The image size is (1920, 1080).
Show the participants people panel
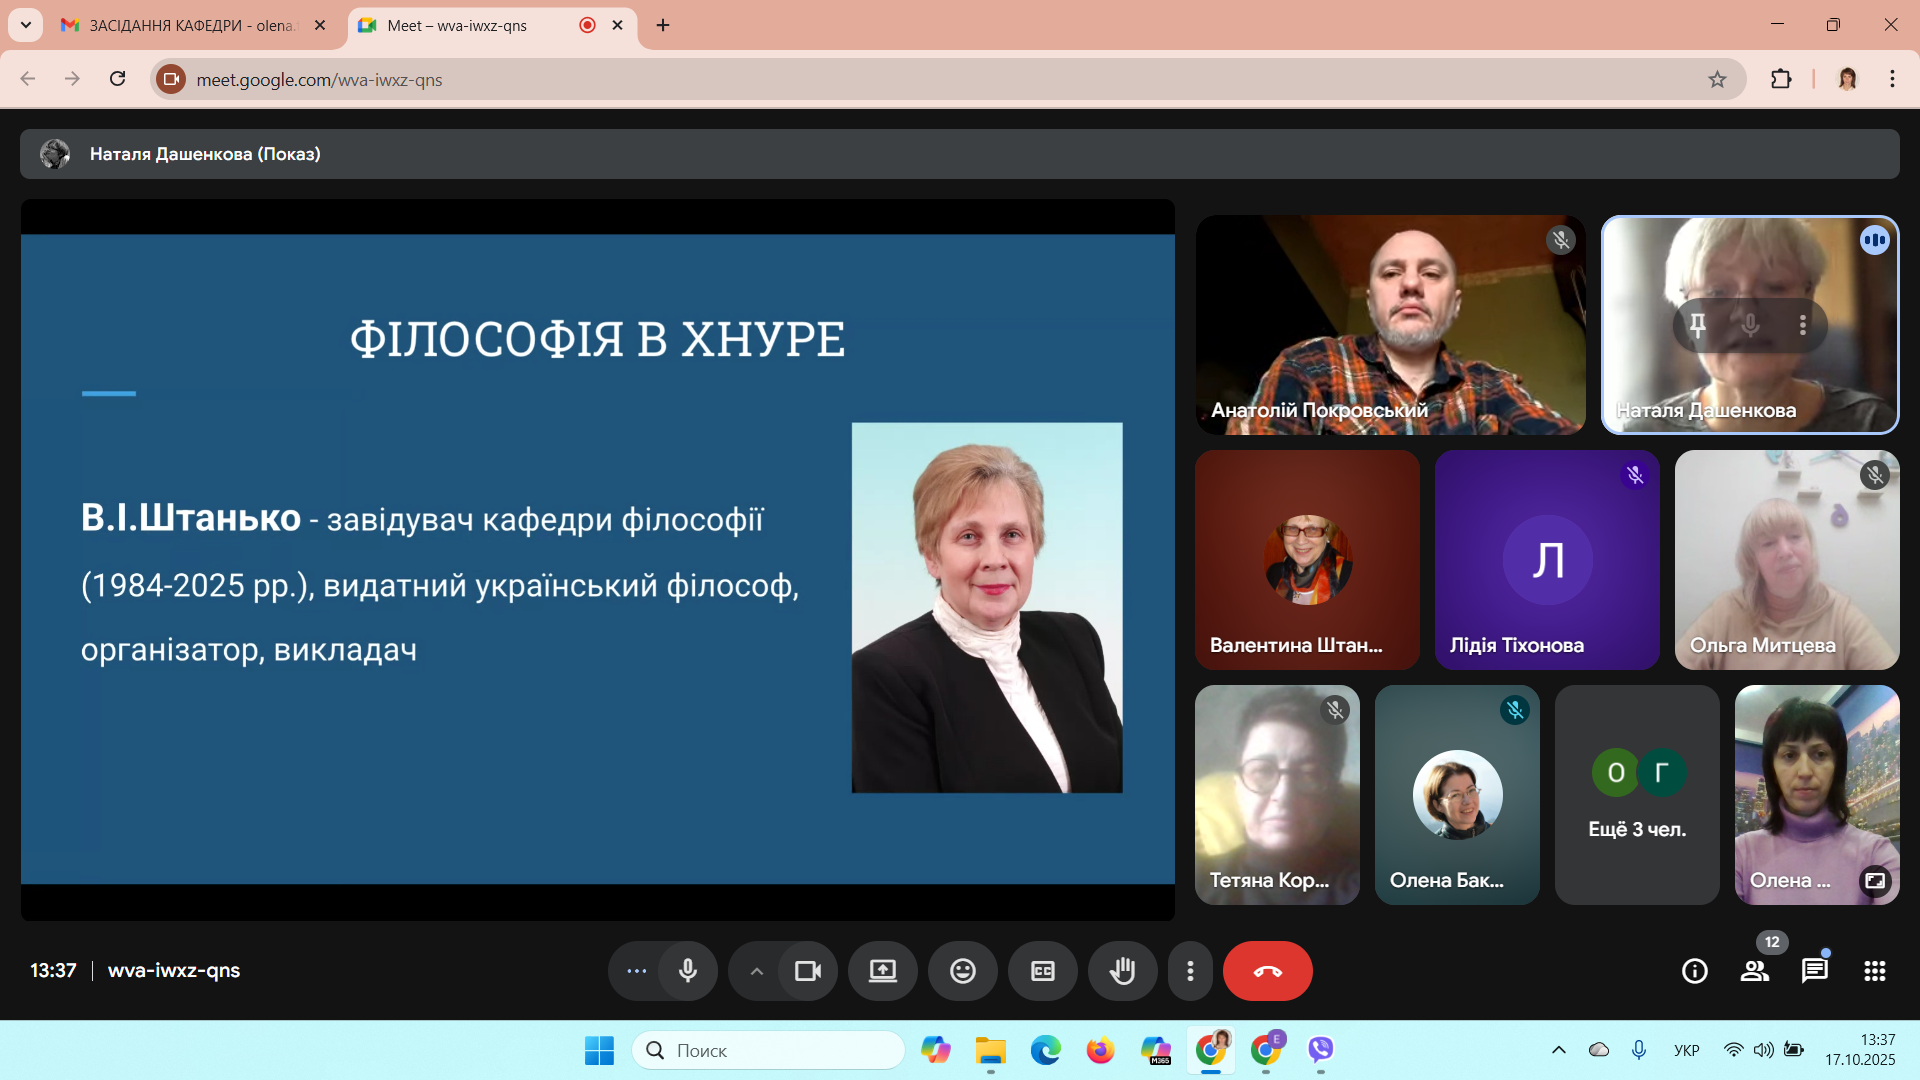click(x=1754, y=971)
